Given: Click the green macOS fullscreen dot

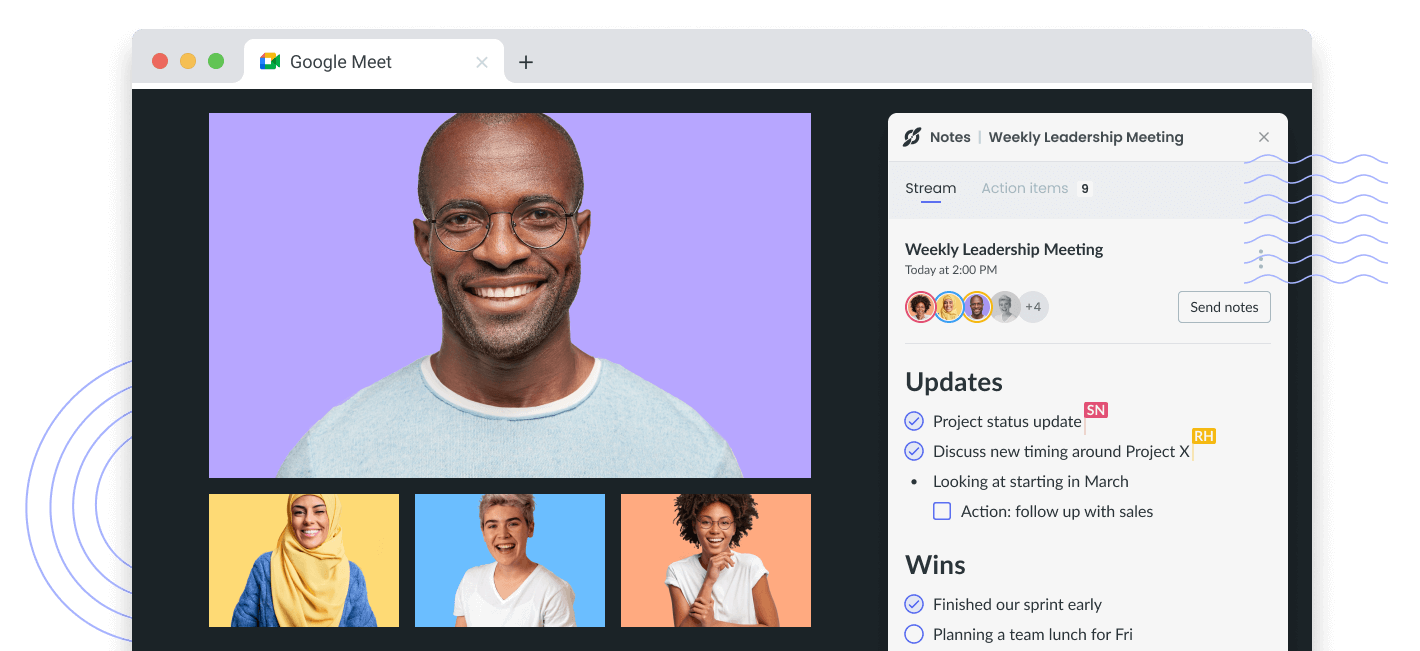Looking at the screenshot, I should [x=216, y=61].
